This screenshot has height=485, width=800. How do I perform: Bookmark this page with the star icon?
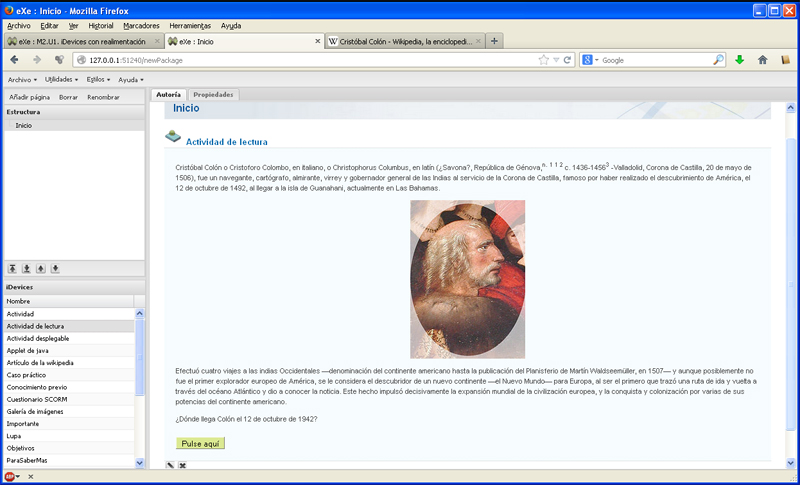[543, 60]
